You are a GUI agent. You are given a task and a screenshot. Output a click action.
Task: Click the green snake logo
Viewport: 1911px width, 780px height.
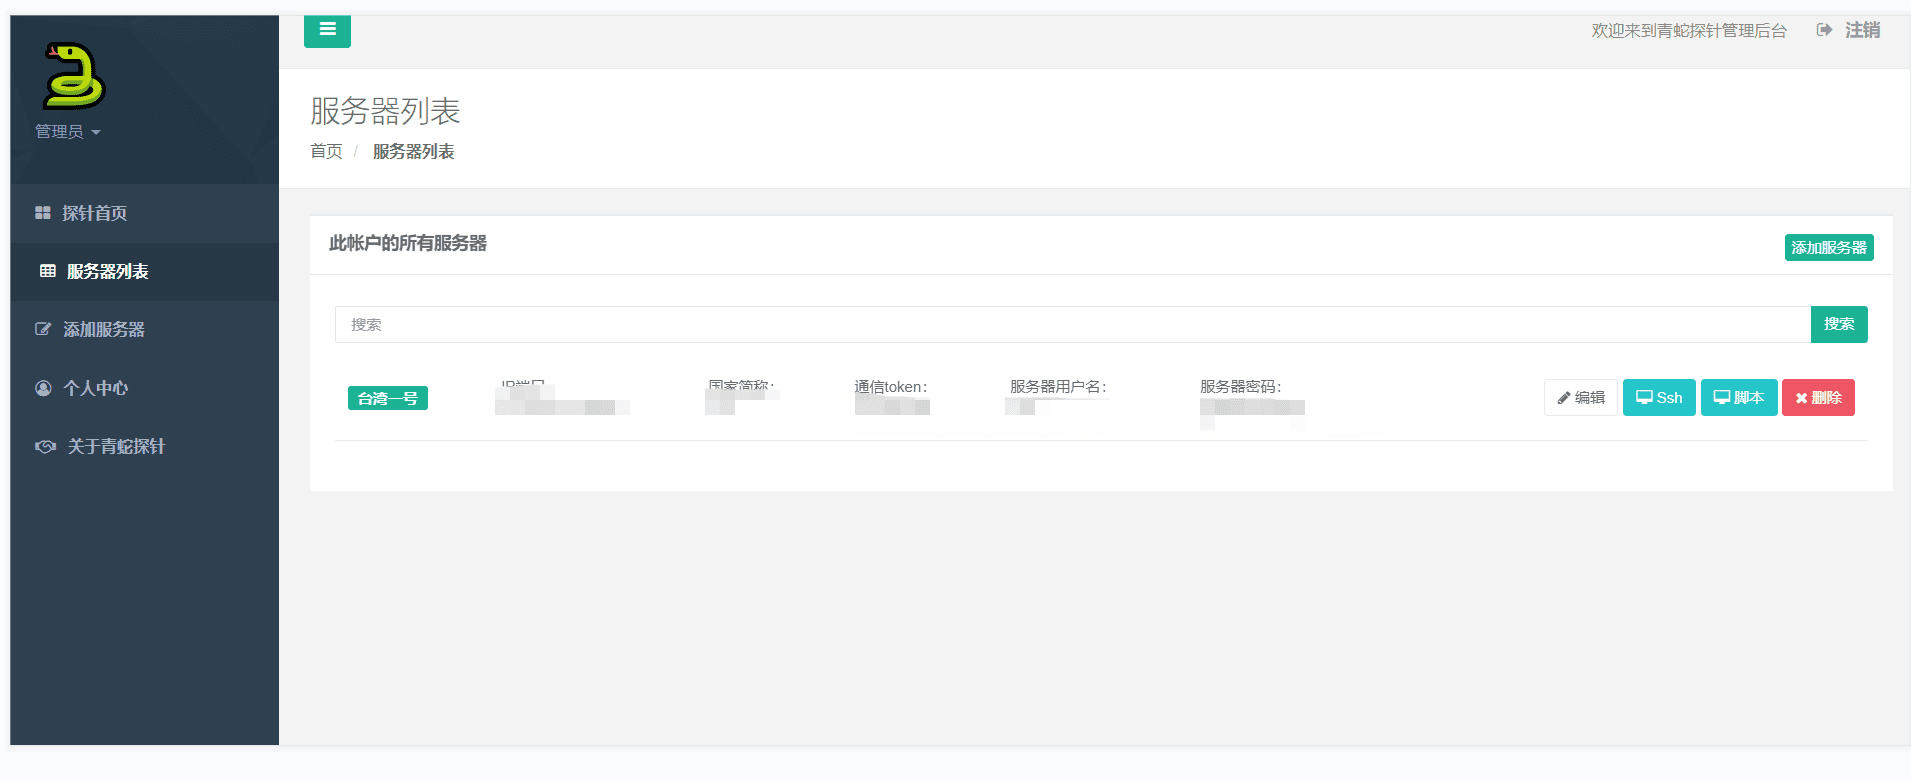(74, 76)
